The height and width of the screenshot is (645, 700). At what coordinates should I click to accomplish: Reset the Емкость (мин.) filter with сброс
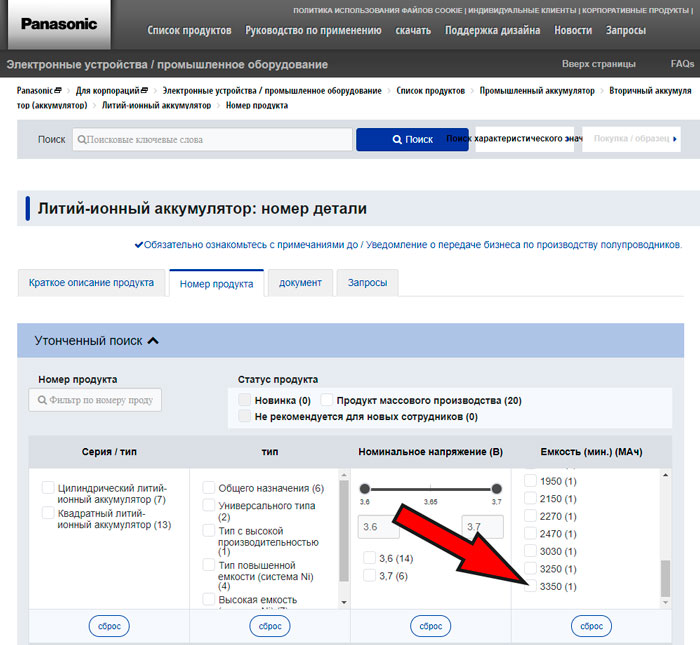[591, 626]
